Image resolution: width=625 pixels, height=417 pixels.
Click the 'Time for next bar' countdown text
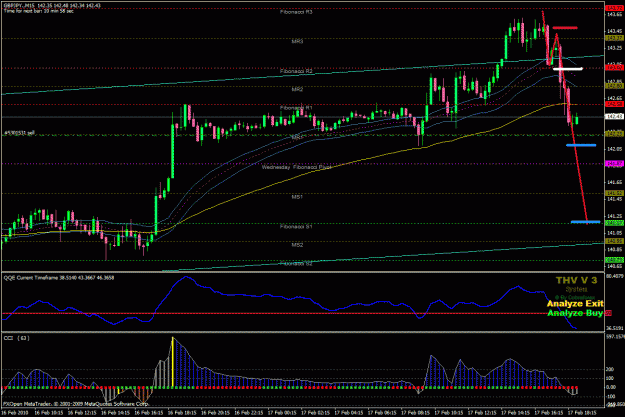click(39, 11)
